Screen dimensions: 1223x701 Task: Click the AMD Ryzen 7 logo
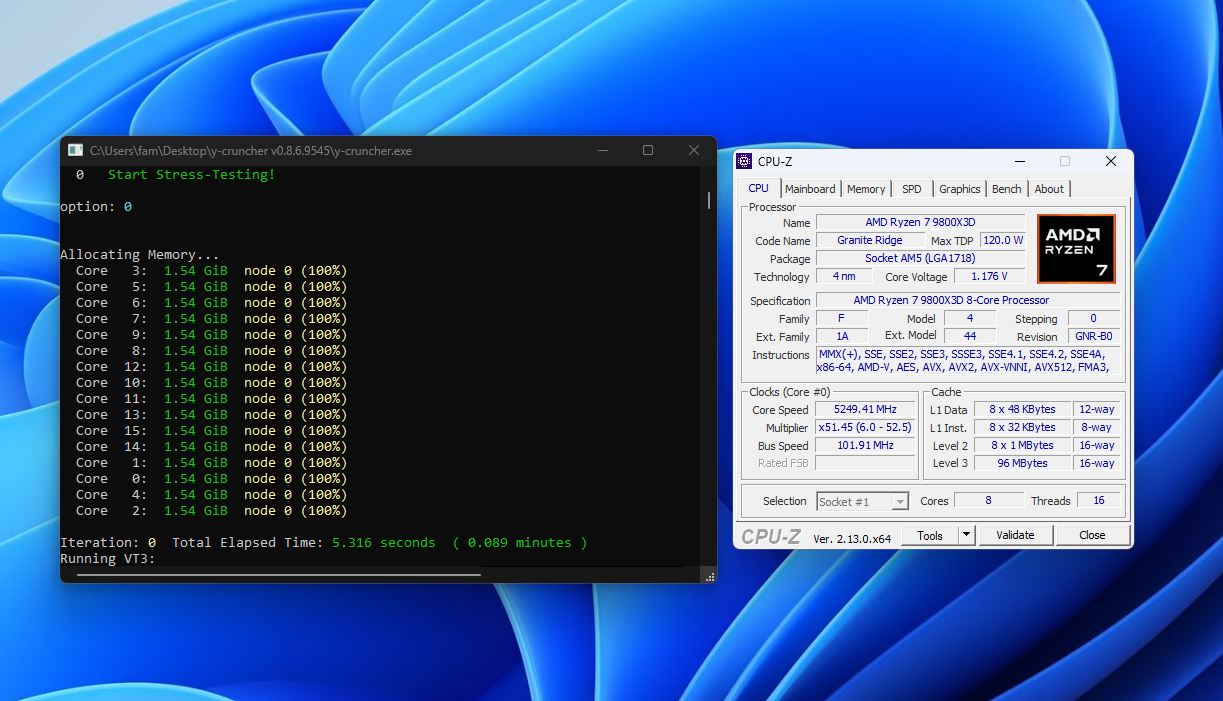coord(1075,248)
